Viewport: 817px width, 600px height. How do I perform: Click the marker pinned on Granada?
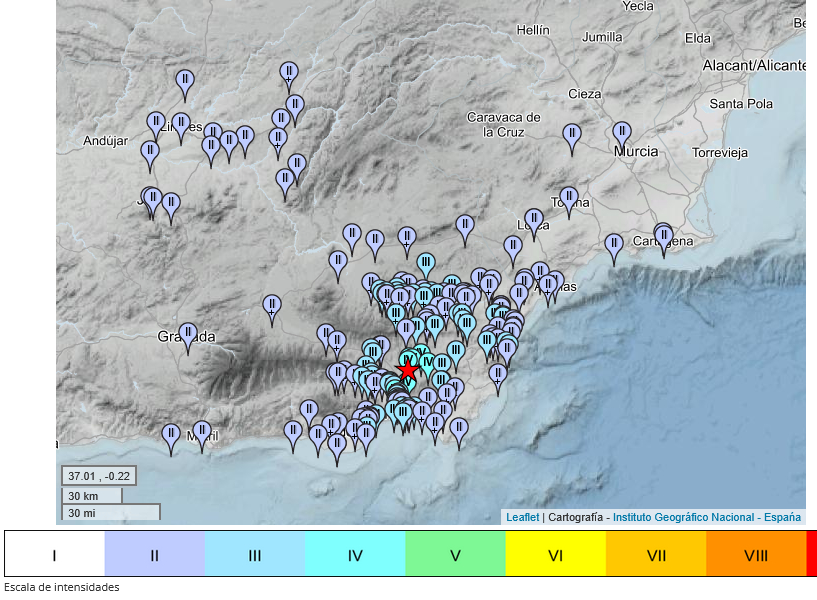188,335
